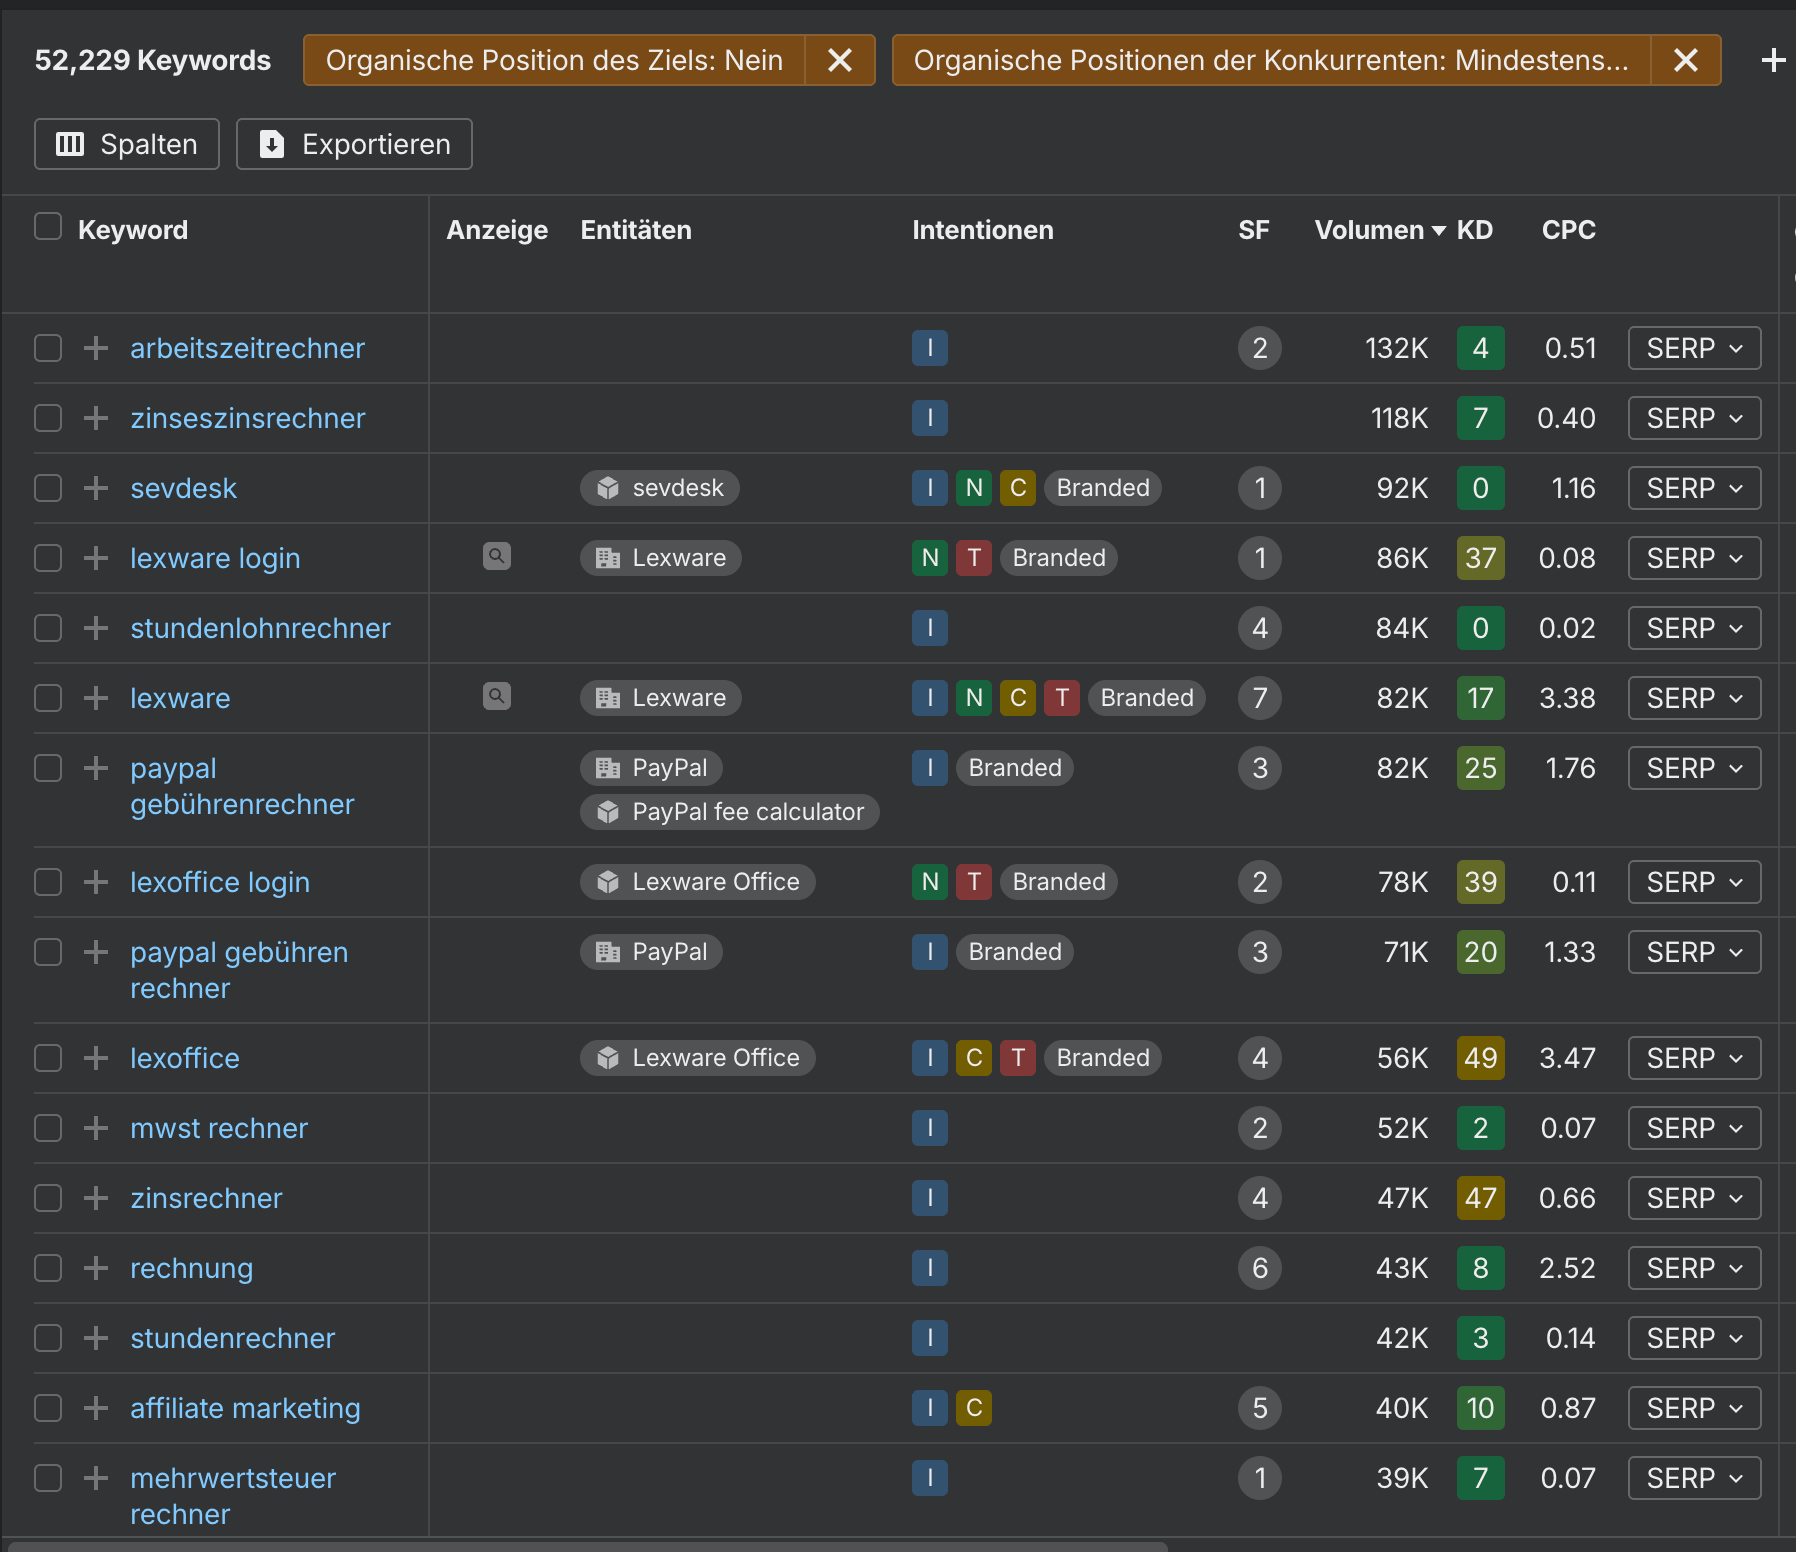The image size is (1796, 1552).
Task: Tick the checkbox for stundenrechner
Action: click(x=48, y=1338)
